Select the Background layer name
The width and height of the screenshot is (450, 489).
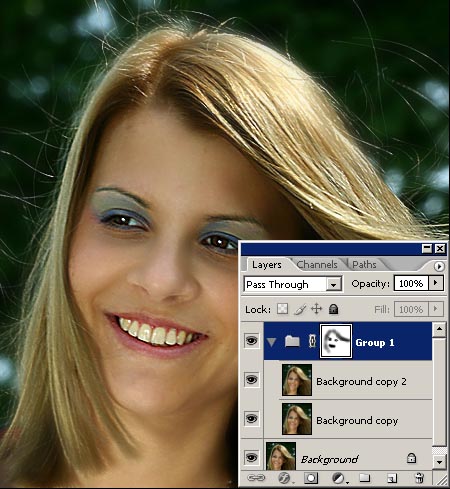329,459
